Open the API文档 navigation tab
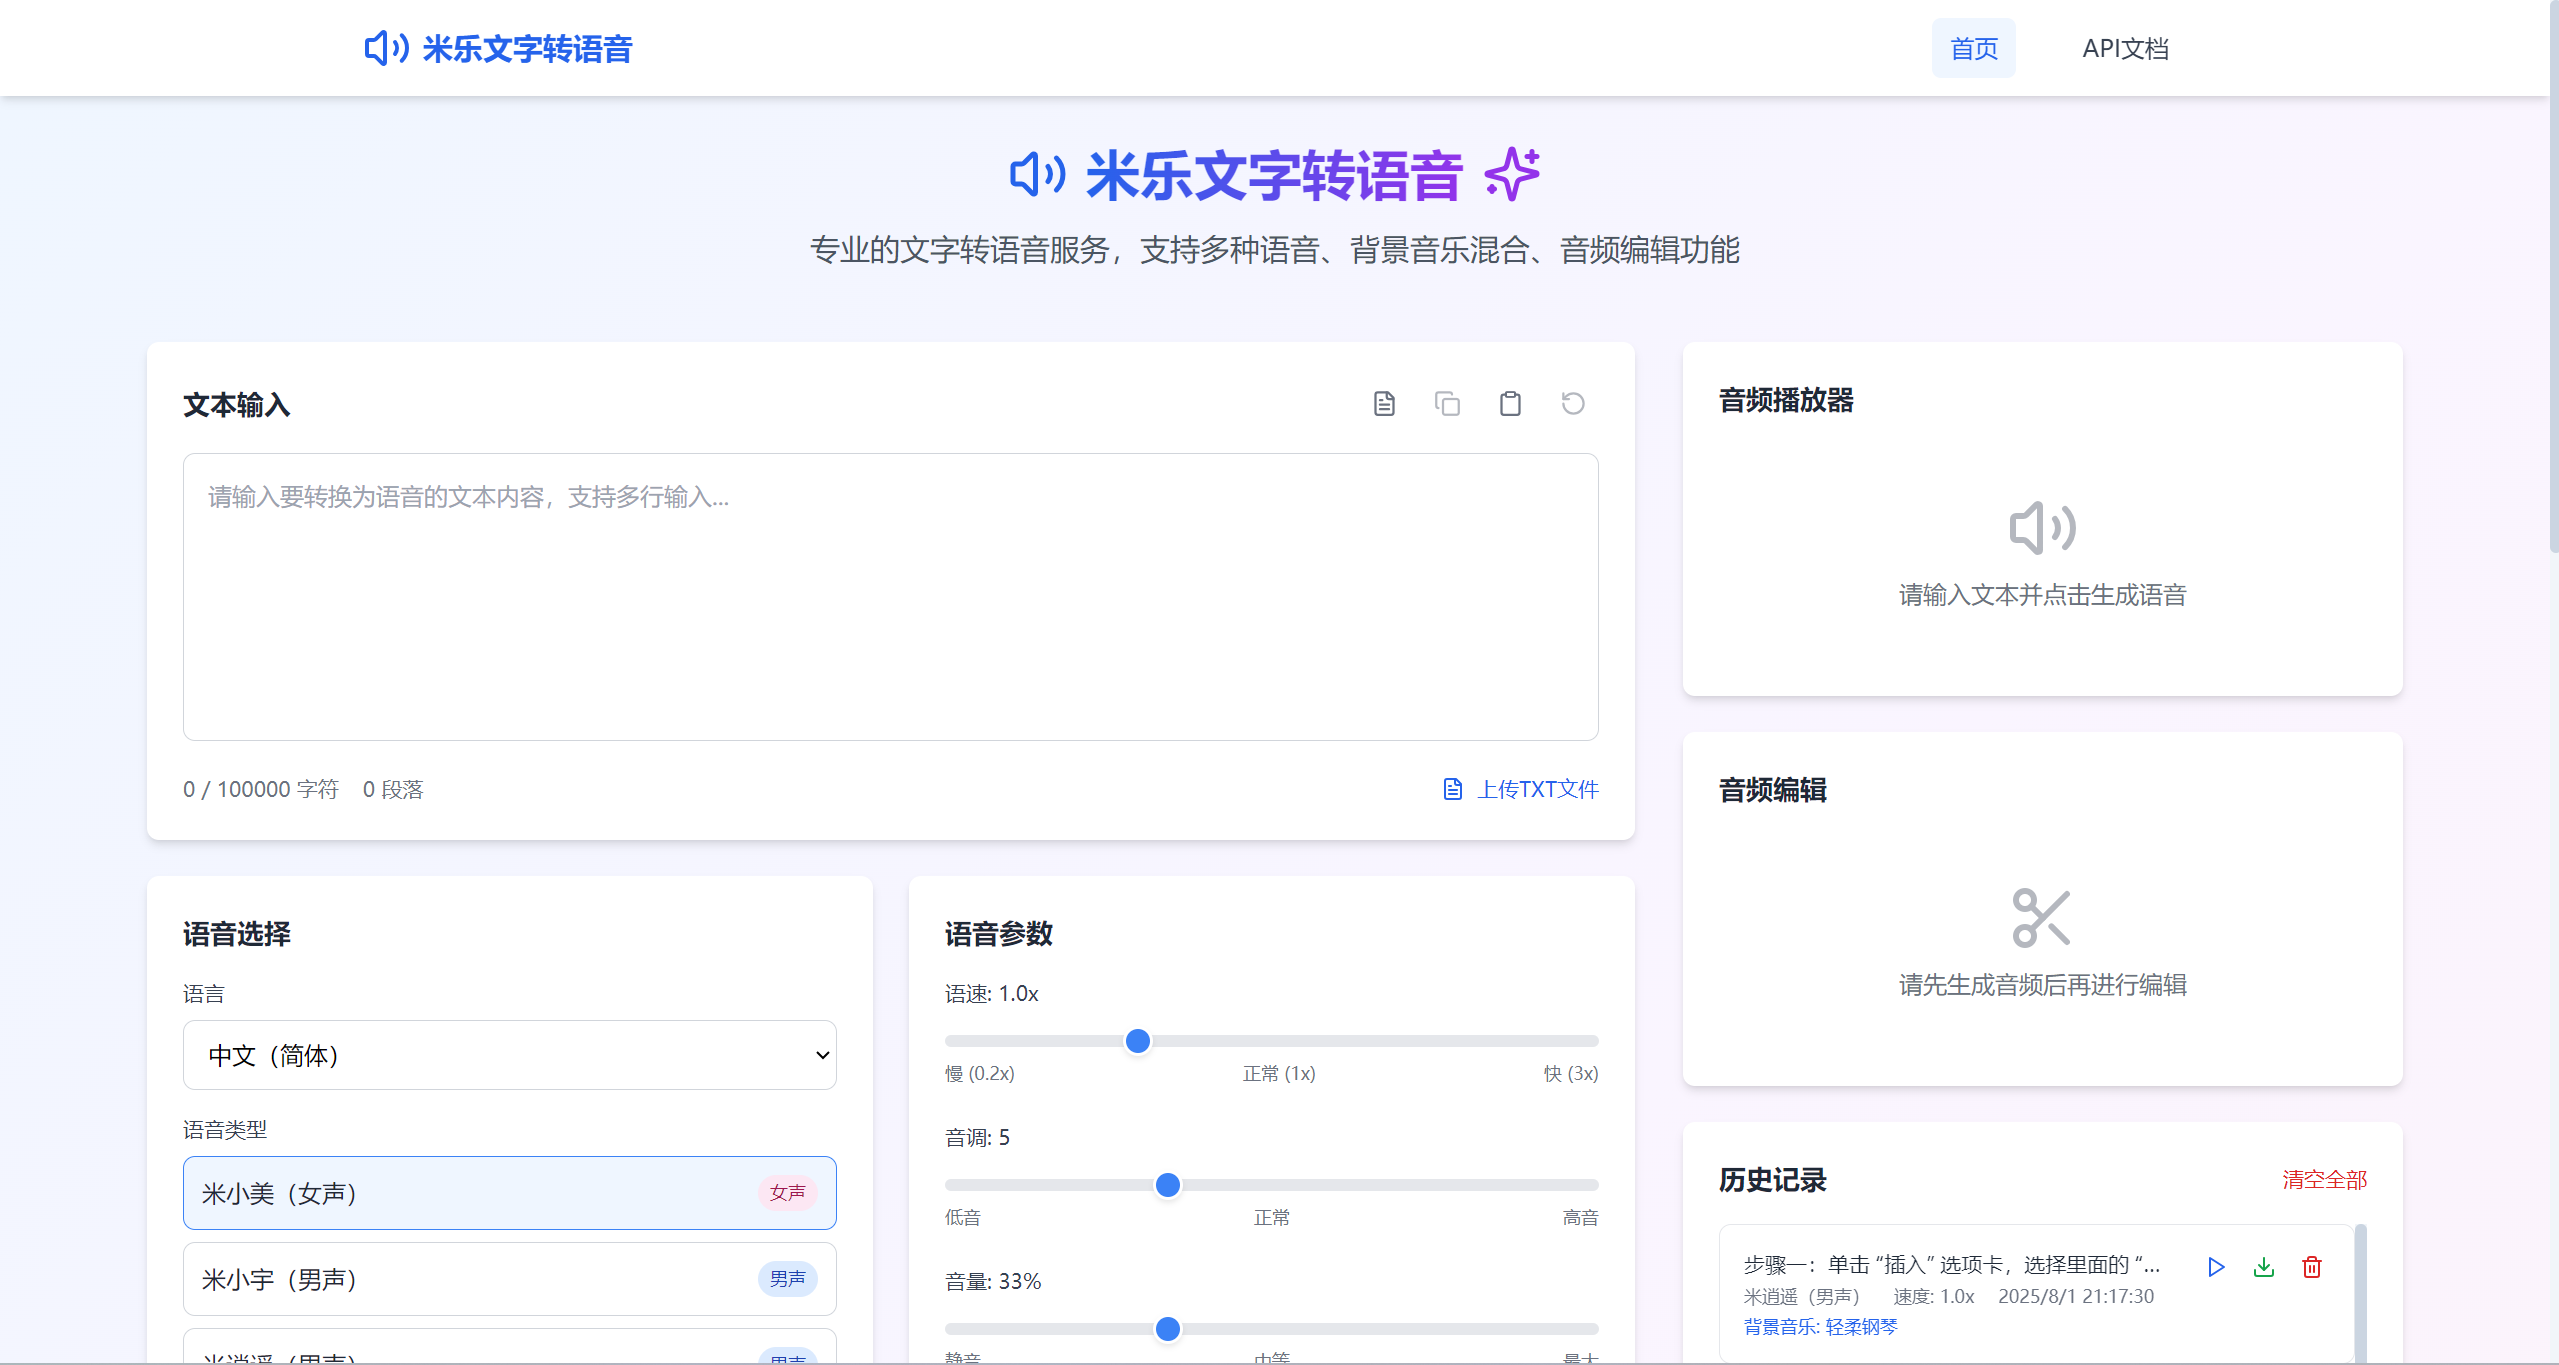This screenshot has width=2559, height=1365. pos(2125,48)
